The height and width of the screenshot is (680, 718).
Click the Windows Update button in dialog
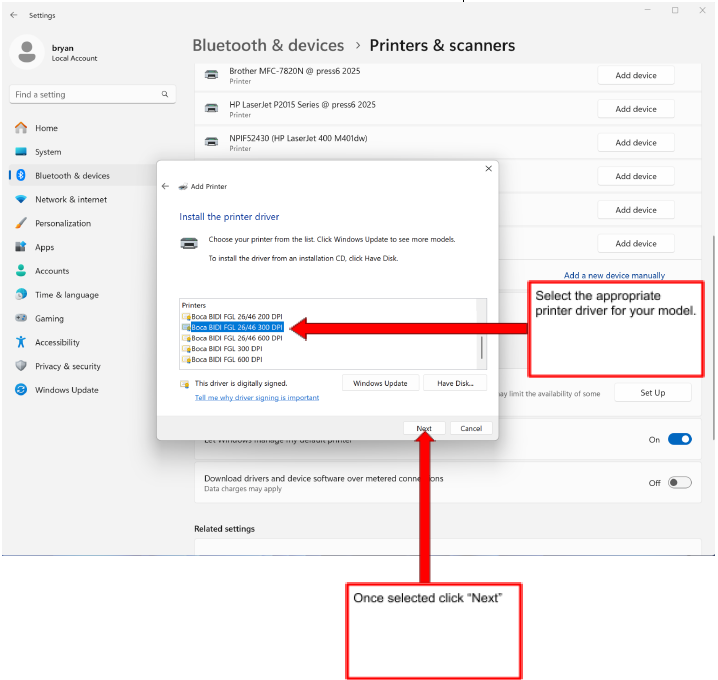380,383
